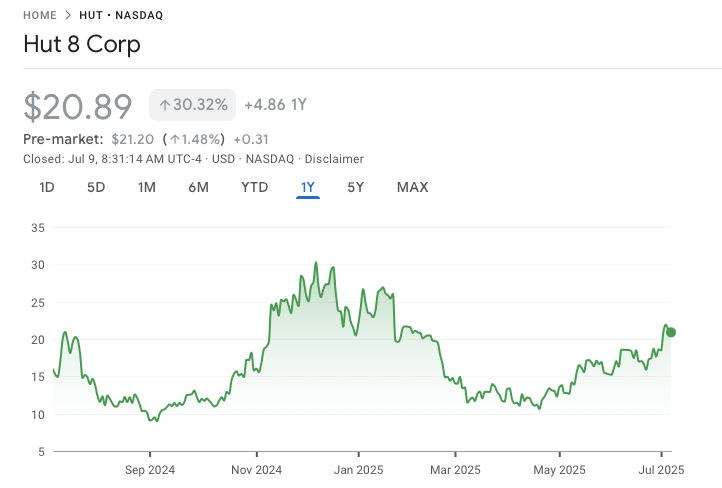This screenshot has width=722, height=488.
Task: Click the 30.32% gain badge
Action: tap(192, 105)
